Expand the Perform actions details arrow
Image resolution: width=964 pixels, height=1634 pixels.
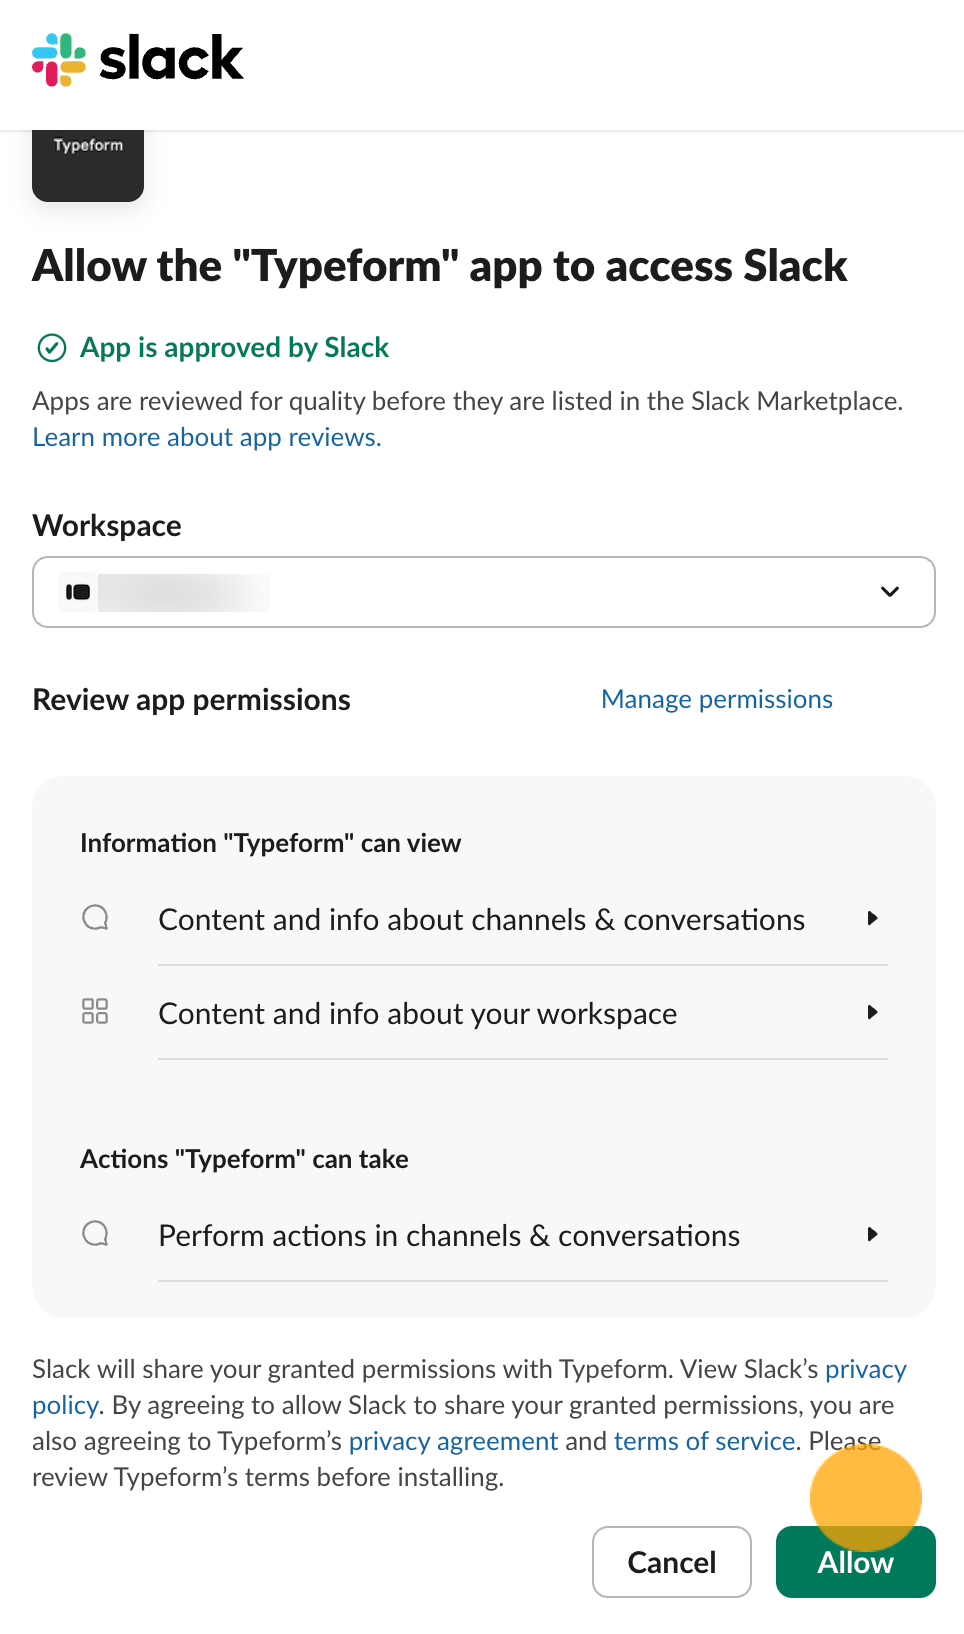pos(872,1234)
